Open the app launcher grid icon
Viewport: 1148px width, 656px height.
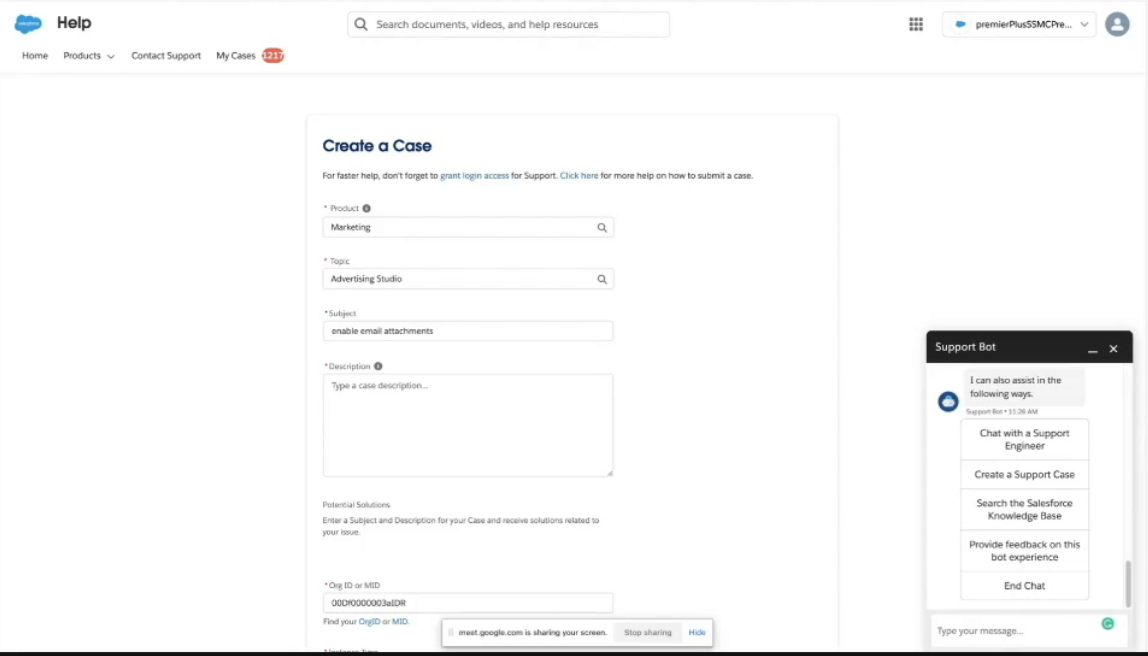pos(916,24)
